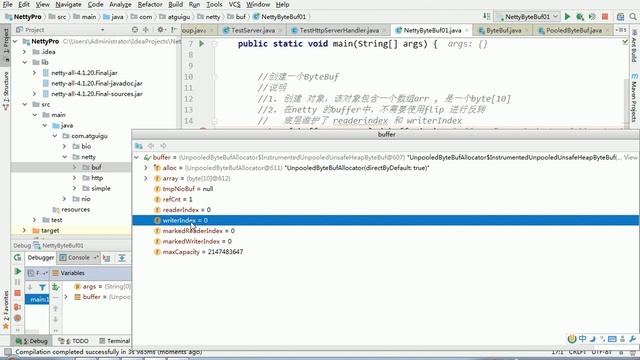Run NettyByteBuf01 with green play icon

click(567, 17)
